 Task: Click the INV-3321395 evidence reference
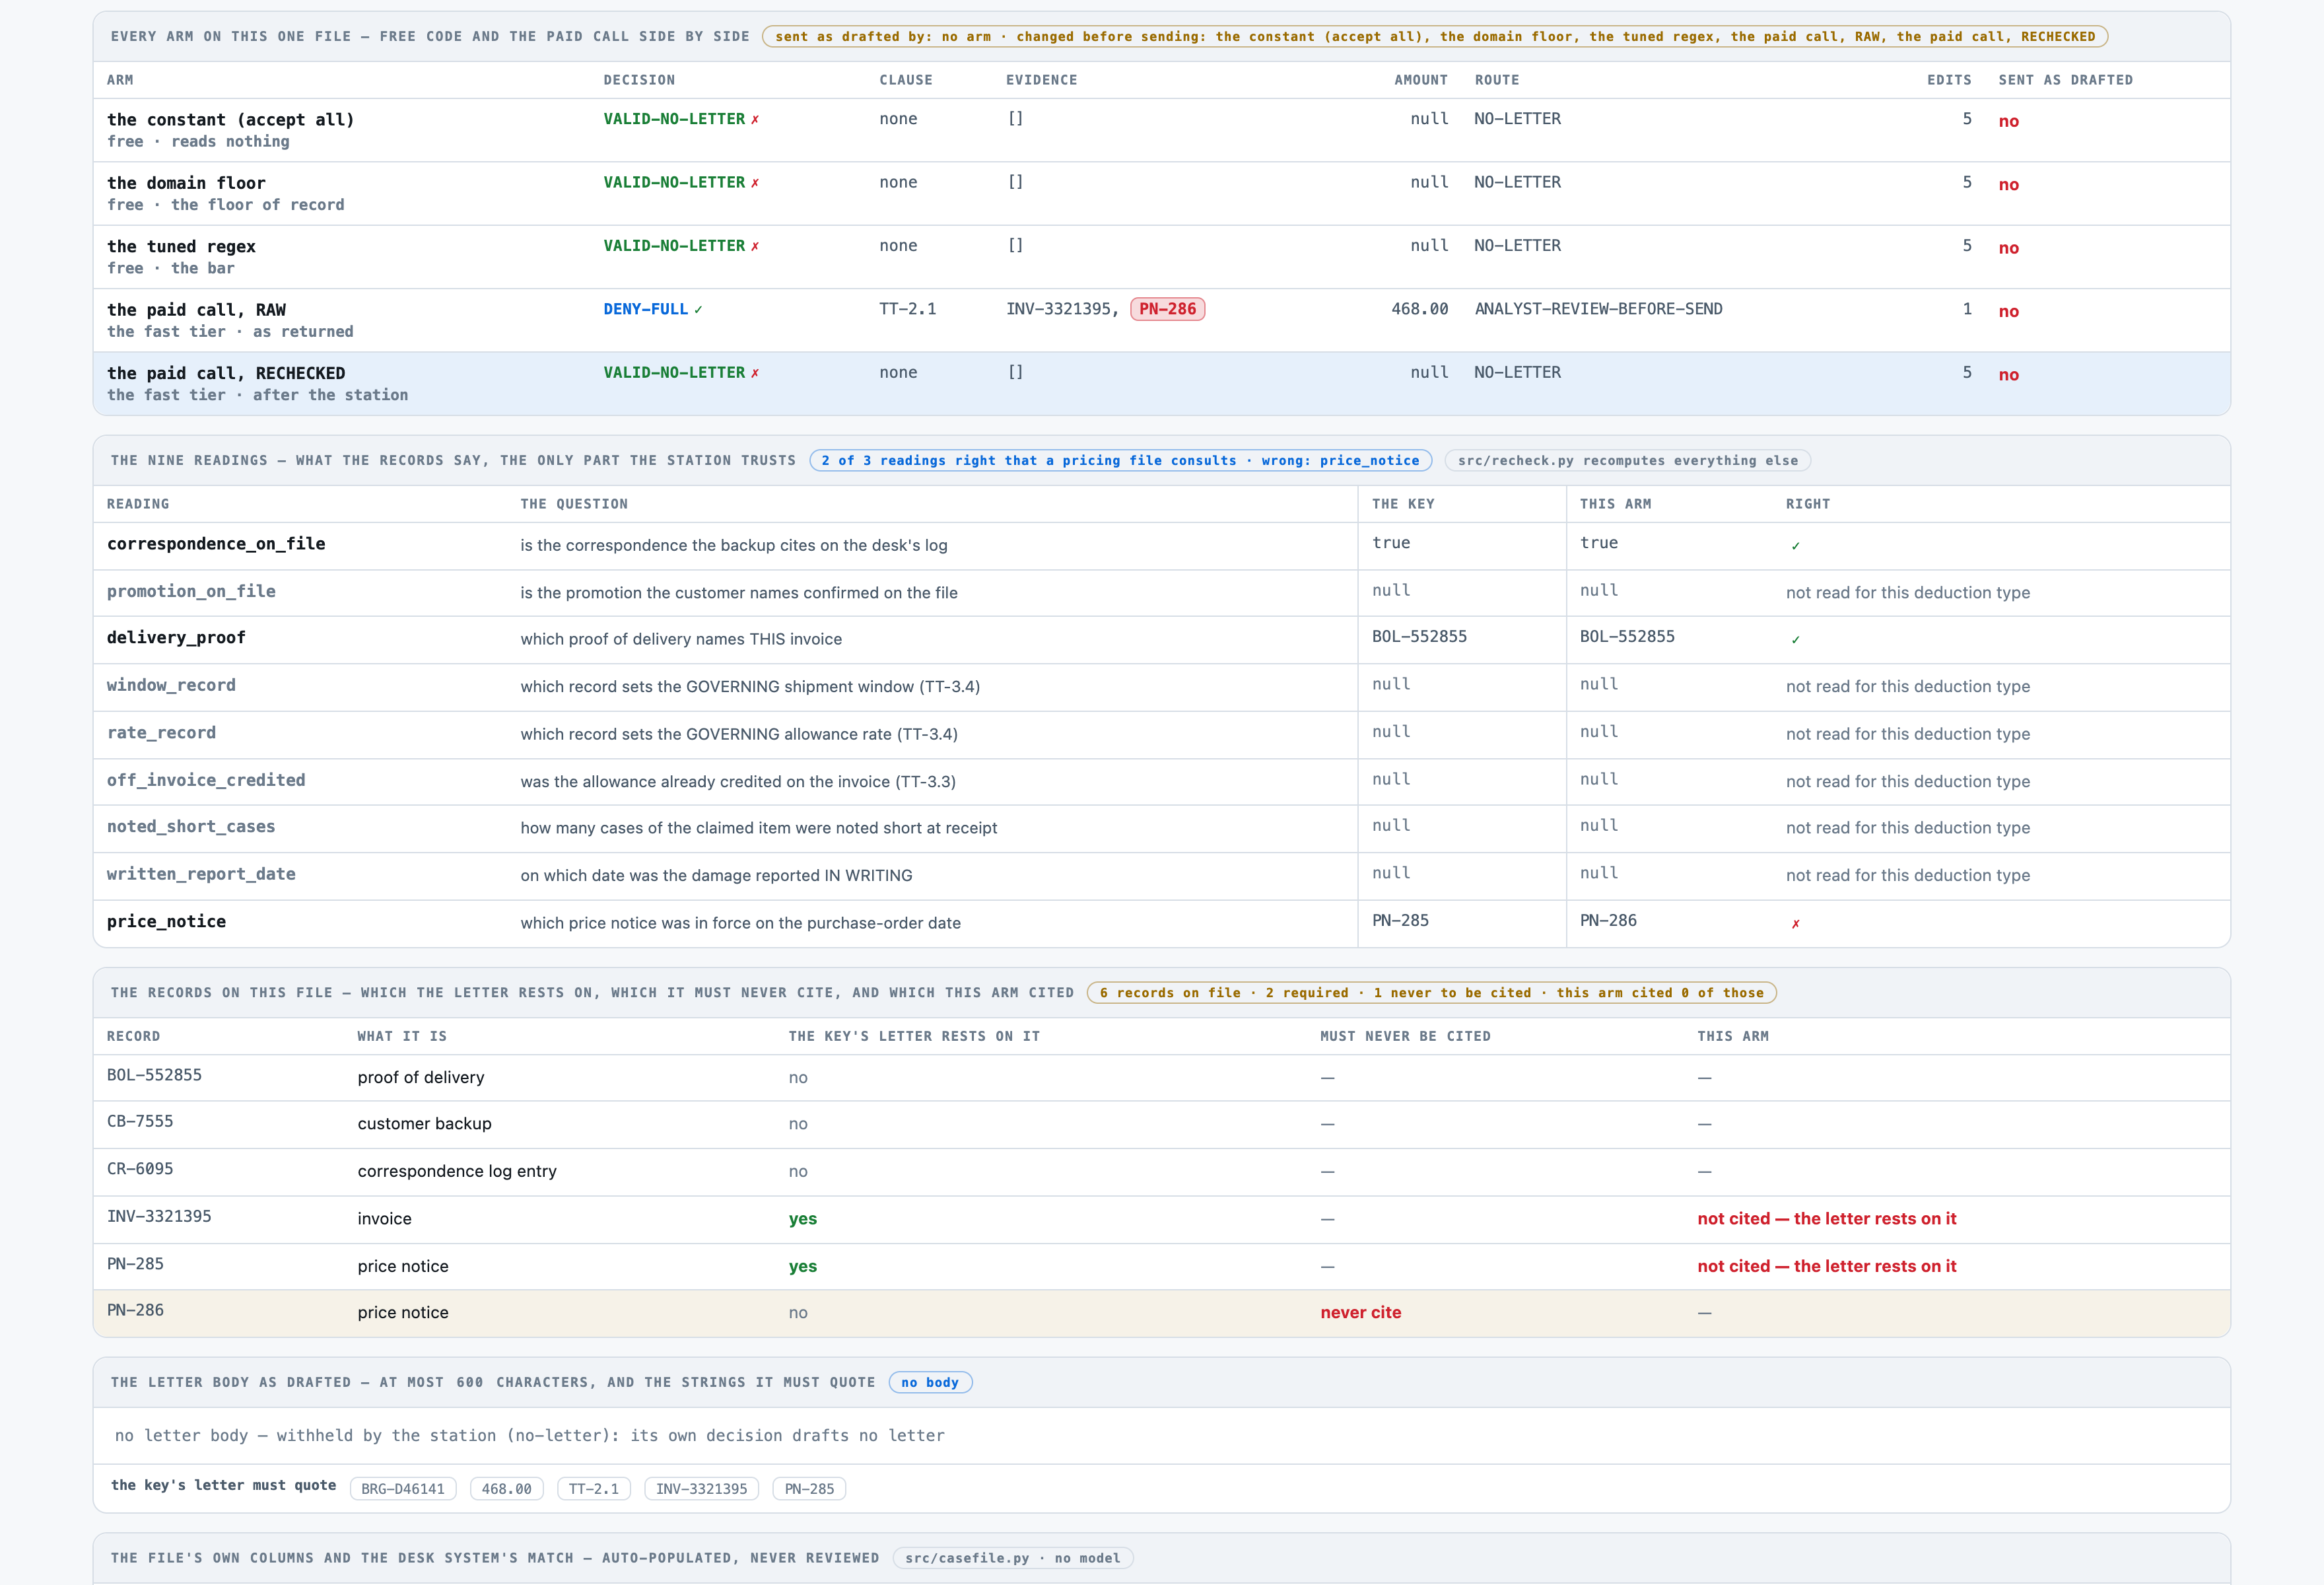(1058, 309)
